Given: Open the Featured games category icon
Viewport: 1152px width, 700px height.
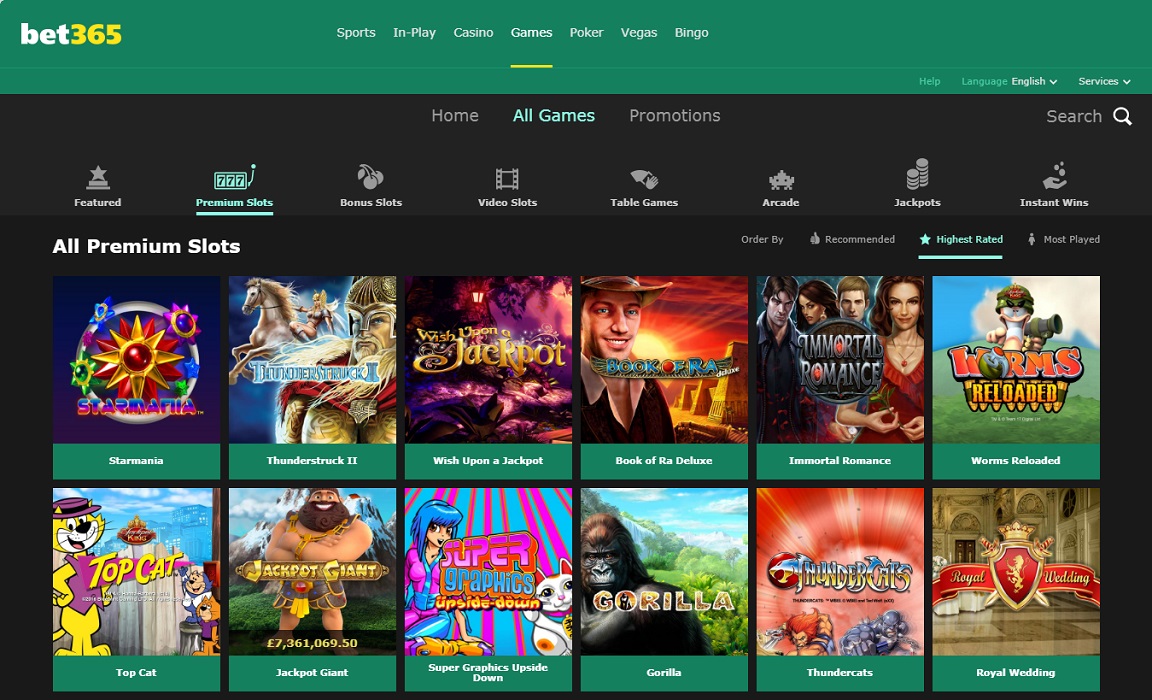Looking at the screenshot, I should (x=97, y=179).
